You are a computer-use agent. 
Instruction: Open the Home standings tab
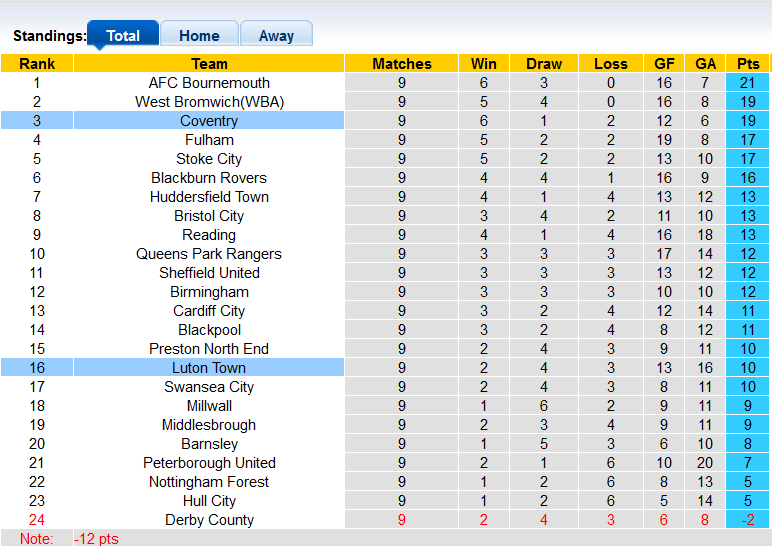tap(199, 35)
